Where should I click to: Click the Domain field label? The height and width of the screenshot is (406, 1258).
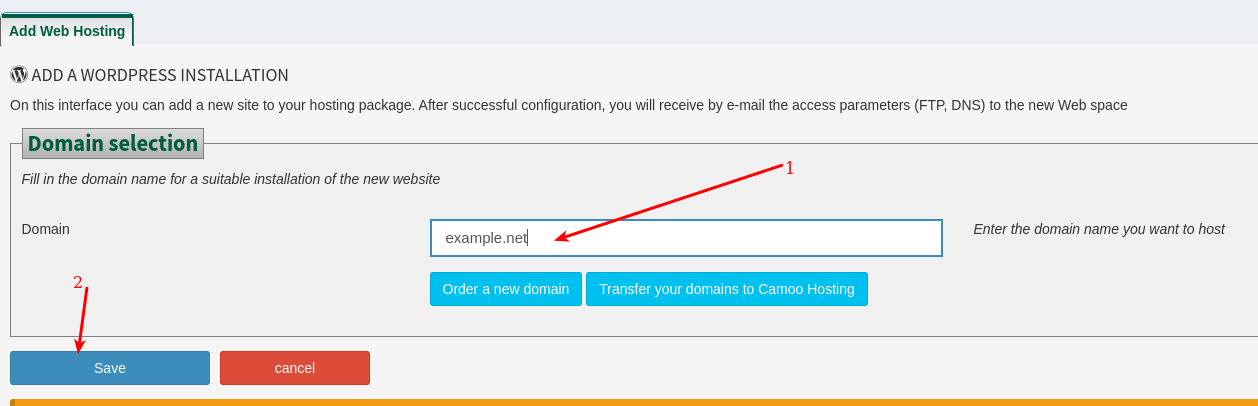(x=46, y=229)
